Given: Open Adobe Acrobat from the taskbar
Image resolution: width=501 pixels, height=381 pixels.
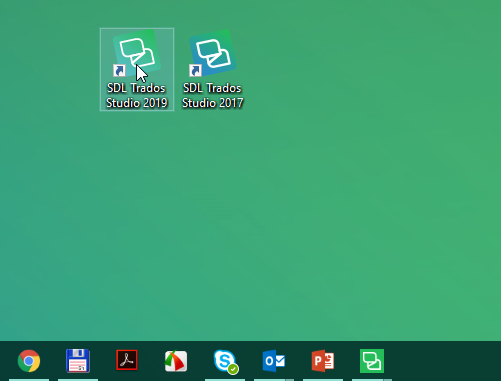Looking at the screenshot, I should [x=127, y=360].
